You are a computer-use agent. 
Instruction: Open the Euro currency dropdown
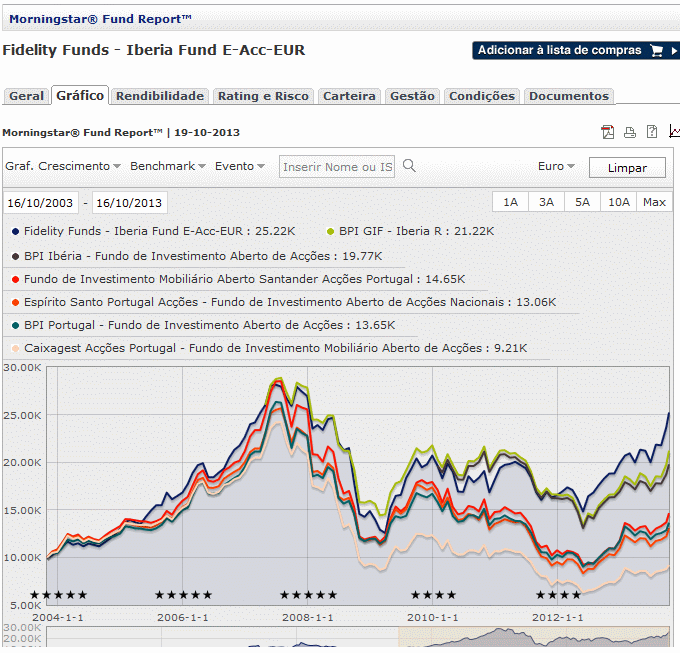pyautogui.click(x=556, y=166)
